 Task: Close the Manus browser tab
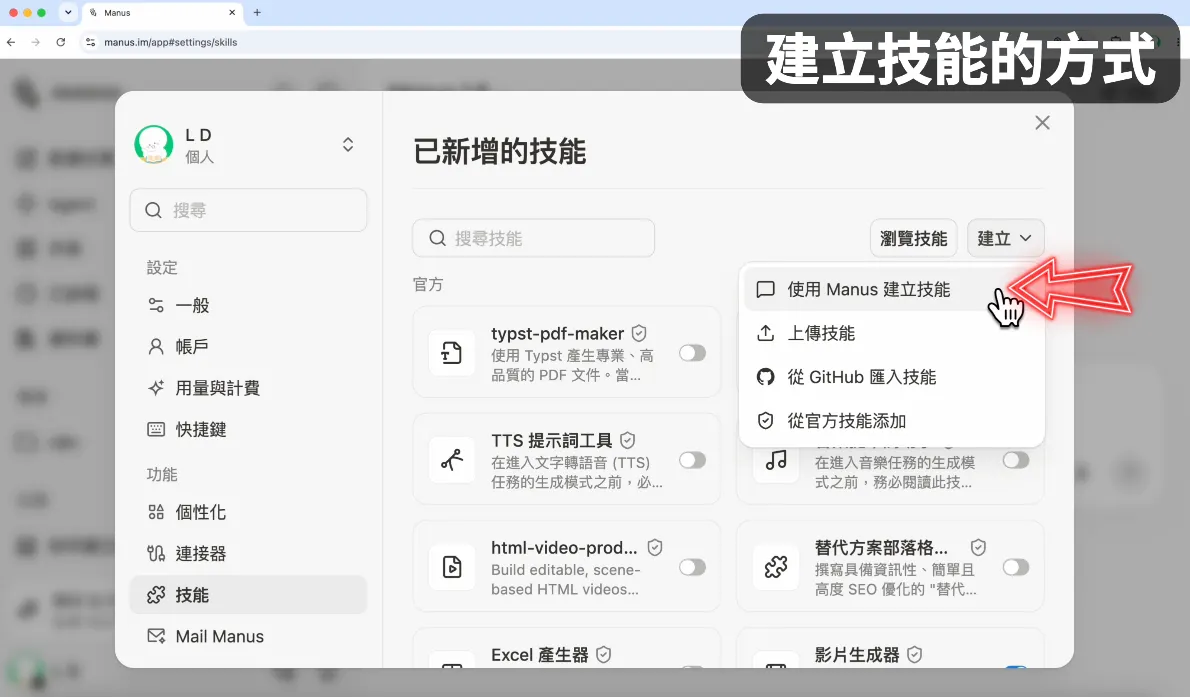[232, 12]
